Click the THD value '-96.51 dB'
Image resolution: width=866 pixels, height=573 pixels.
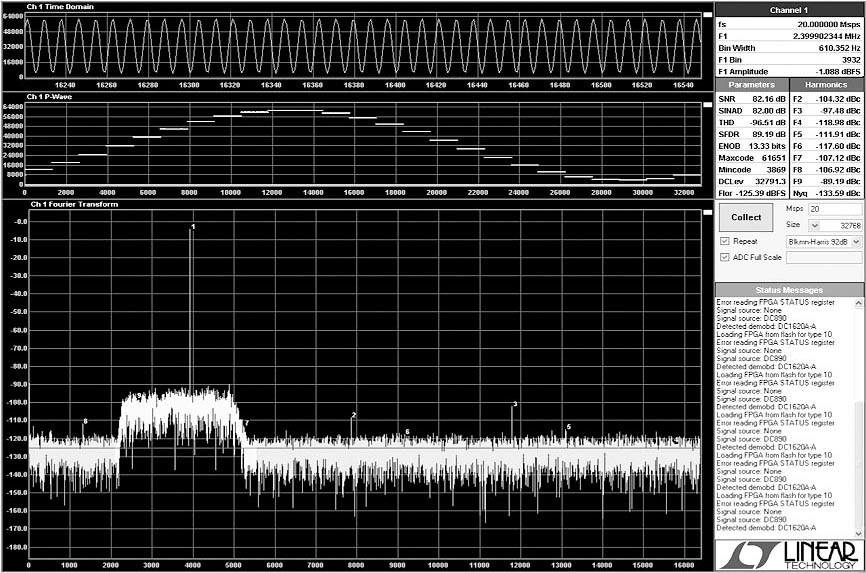768,123
